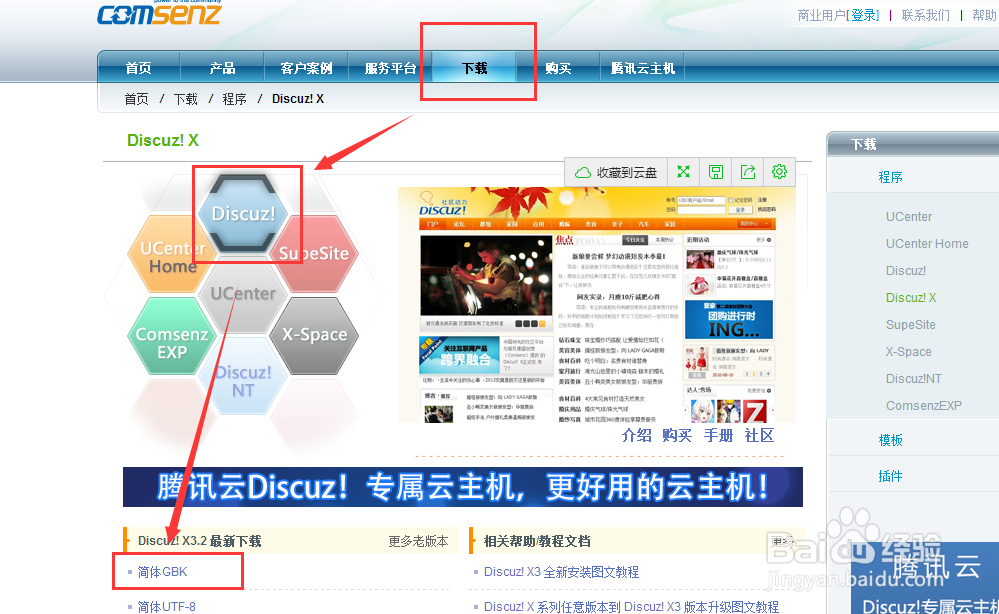Screen dimensions: 999x614
Task: Choose the gray UCenter hexagon
Action: coord(243,294)
